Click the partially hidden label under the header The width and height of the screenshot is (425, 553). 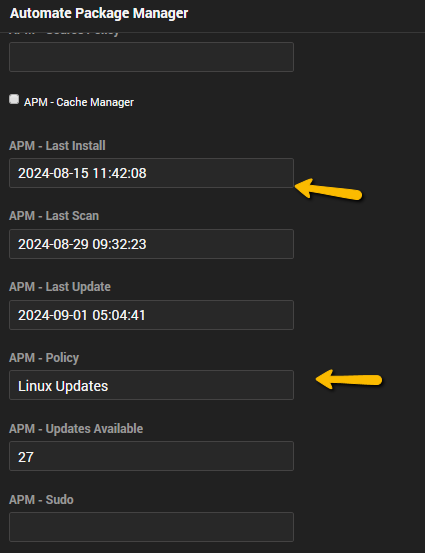pyautogui.click(x=64, y=34)
